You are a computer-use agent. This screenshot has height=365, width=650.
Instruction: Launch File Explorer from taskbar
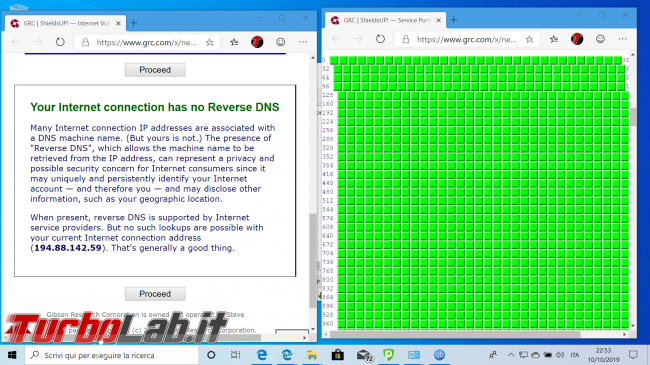312,355
